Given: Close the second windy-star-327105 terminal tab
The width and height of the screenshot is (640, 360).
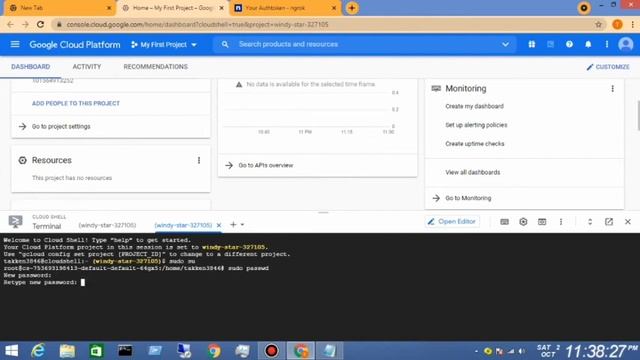Looking at the screenshot, I should [x=219, y=225].
